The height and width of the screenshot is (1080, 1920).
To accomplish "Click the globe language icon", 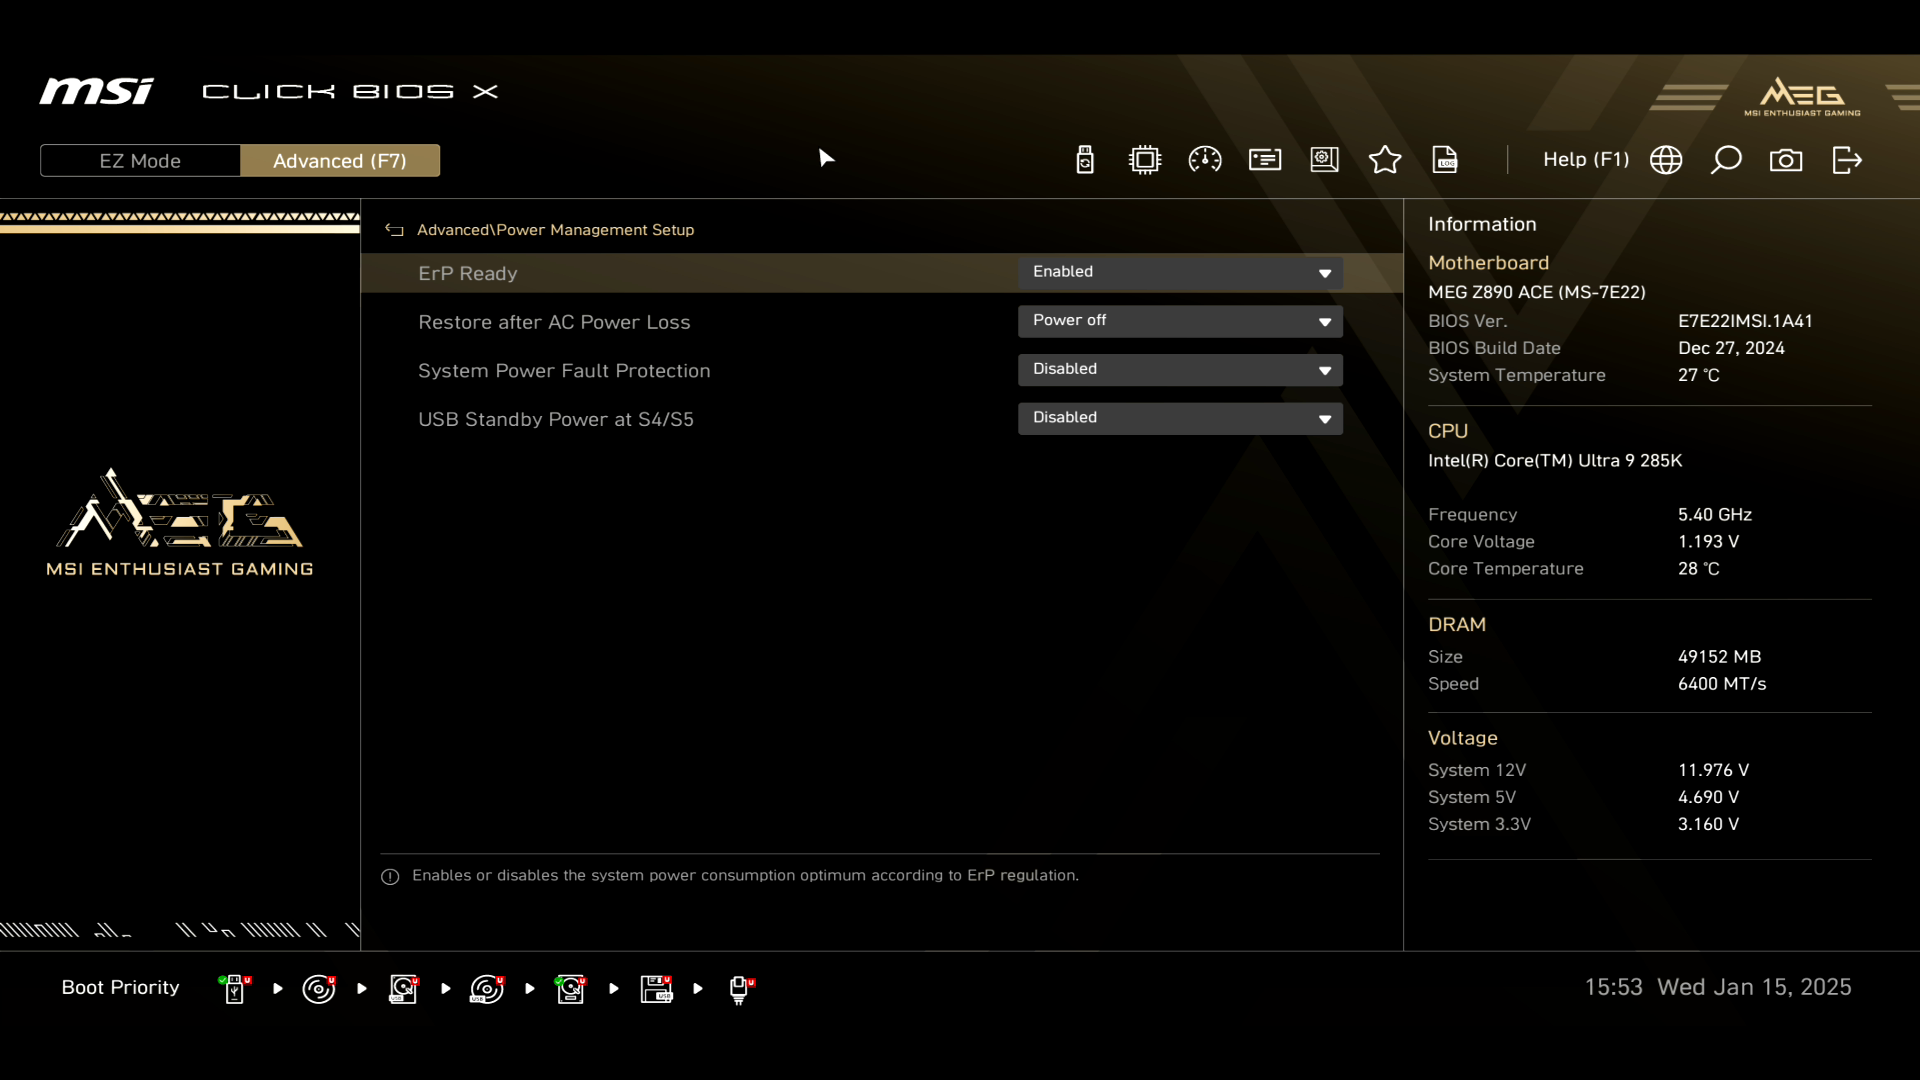I will [1666, 160].
